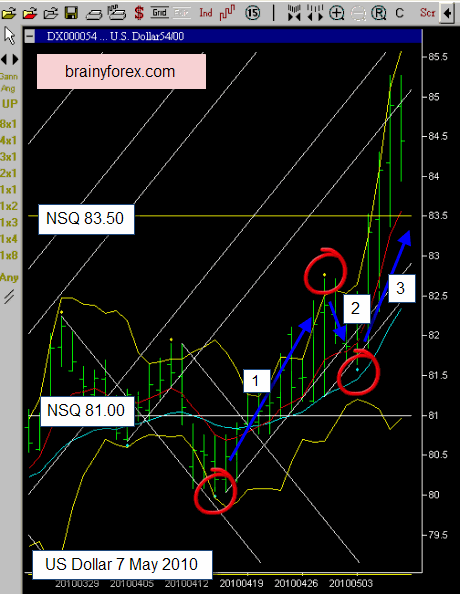Choose the UP direction option
The image size is (460, 594).
[9, 104]
